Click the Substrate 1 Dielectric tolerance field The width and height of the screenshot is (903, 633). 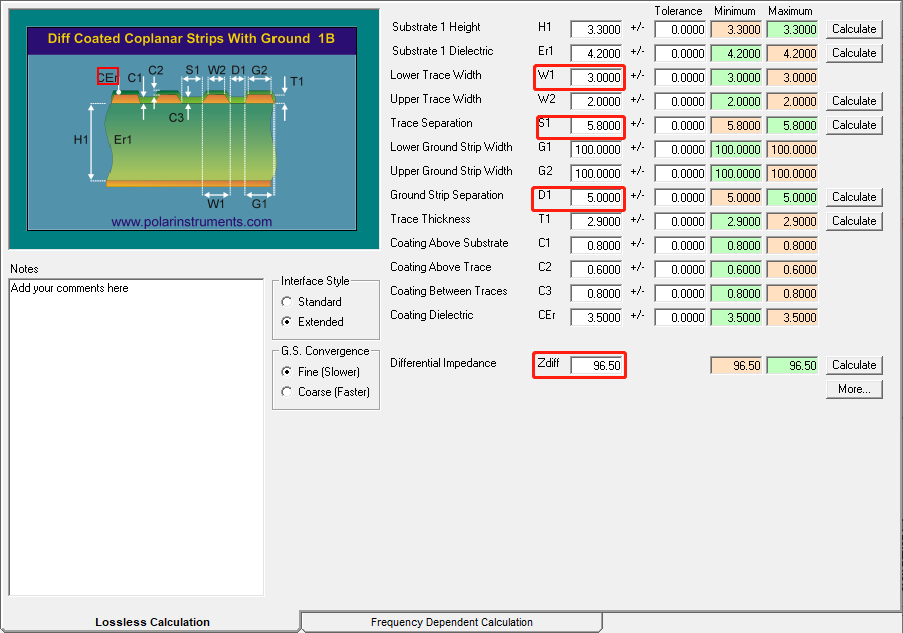click(x=680, y=54)
